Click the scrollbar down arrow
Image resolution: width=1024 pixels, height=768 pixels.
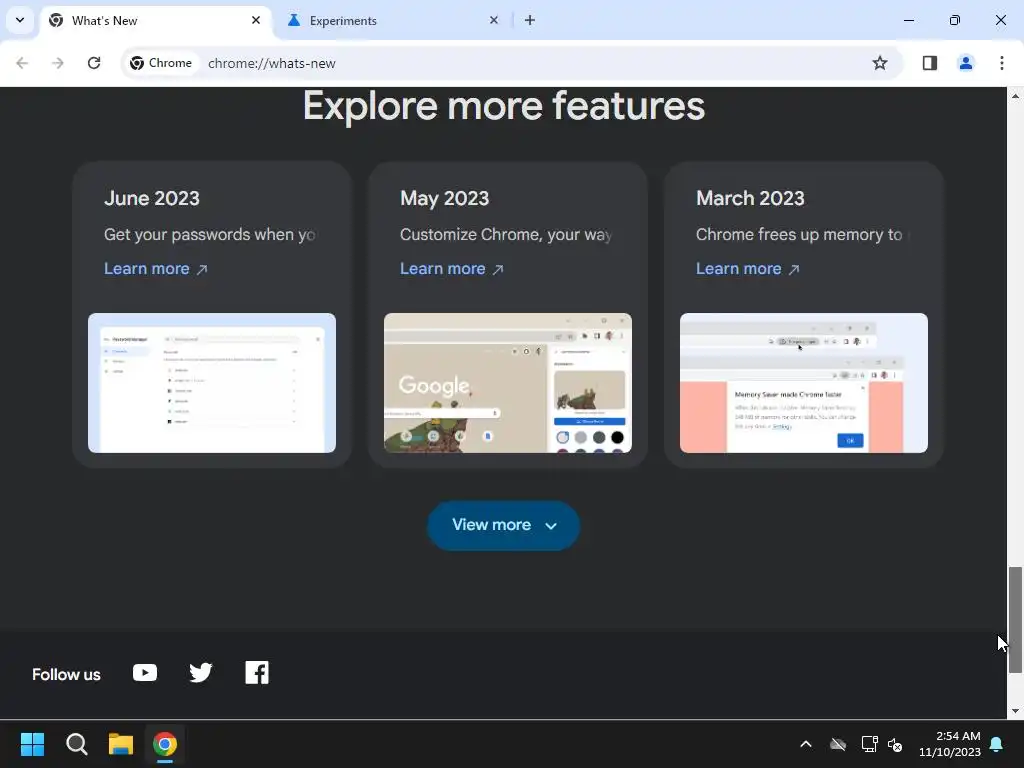point(1015,711)
